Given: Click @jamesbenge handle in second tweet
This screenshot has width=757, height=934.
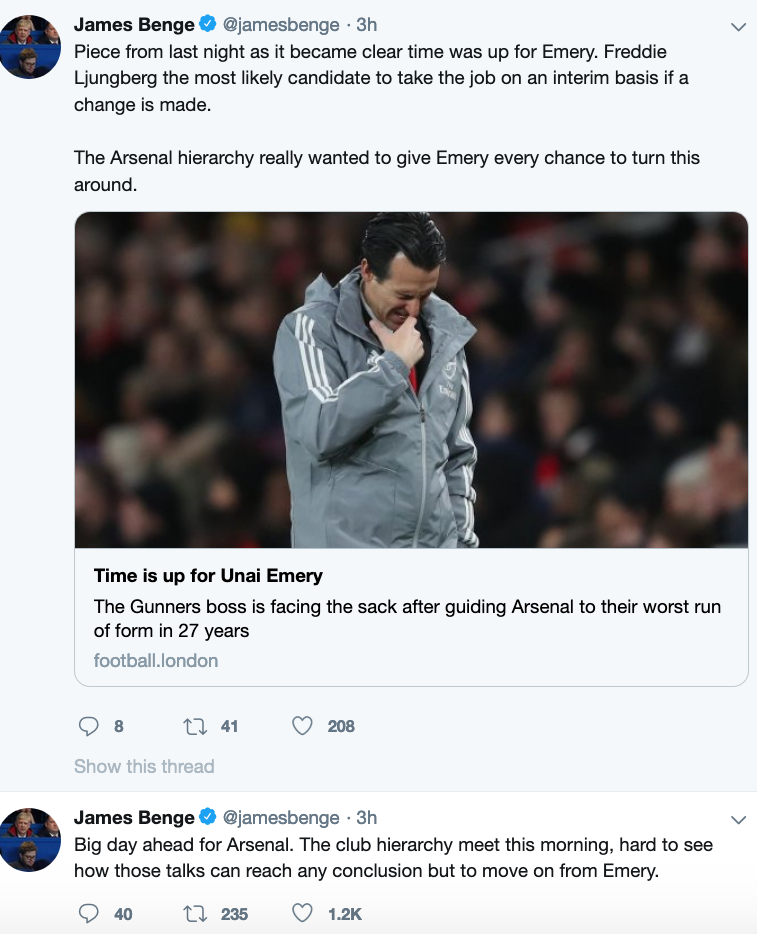Looking at the screenshot, I should tap(281, 818).
